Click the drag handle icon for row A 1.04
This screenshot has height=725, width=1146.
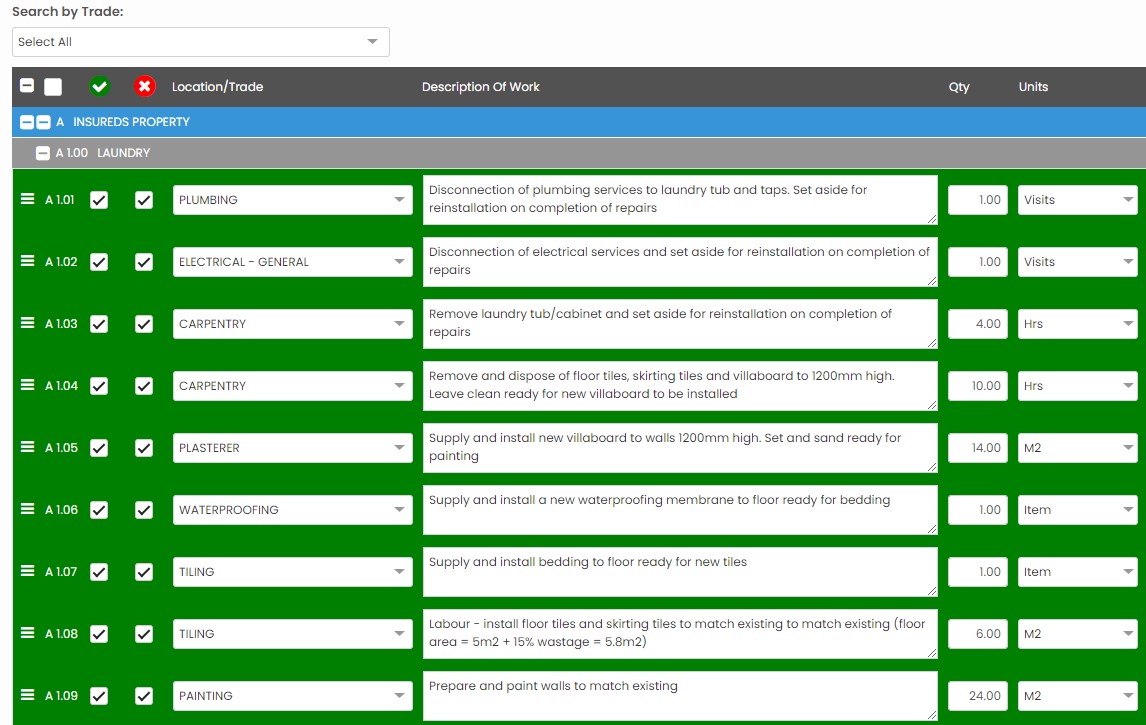[x=28, y=385]
